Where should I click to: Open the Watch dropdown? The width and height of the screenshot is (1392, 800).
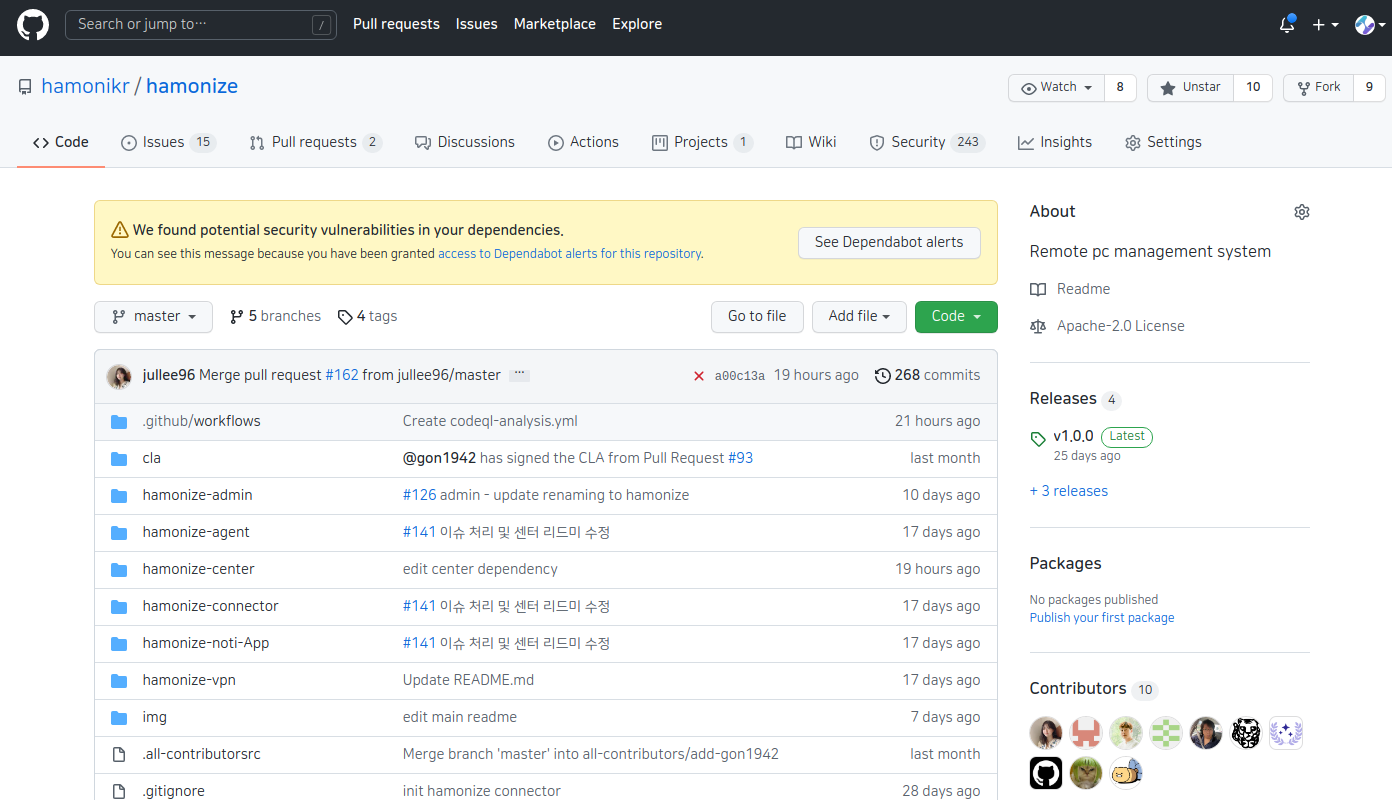click(1056, 88)
